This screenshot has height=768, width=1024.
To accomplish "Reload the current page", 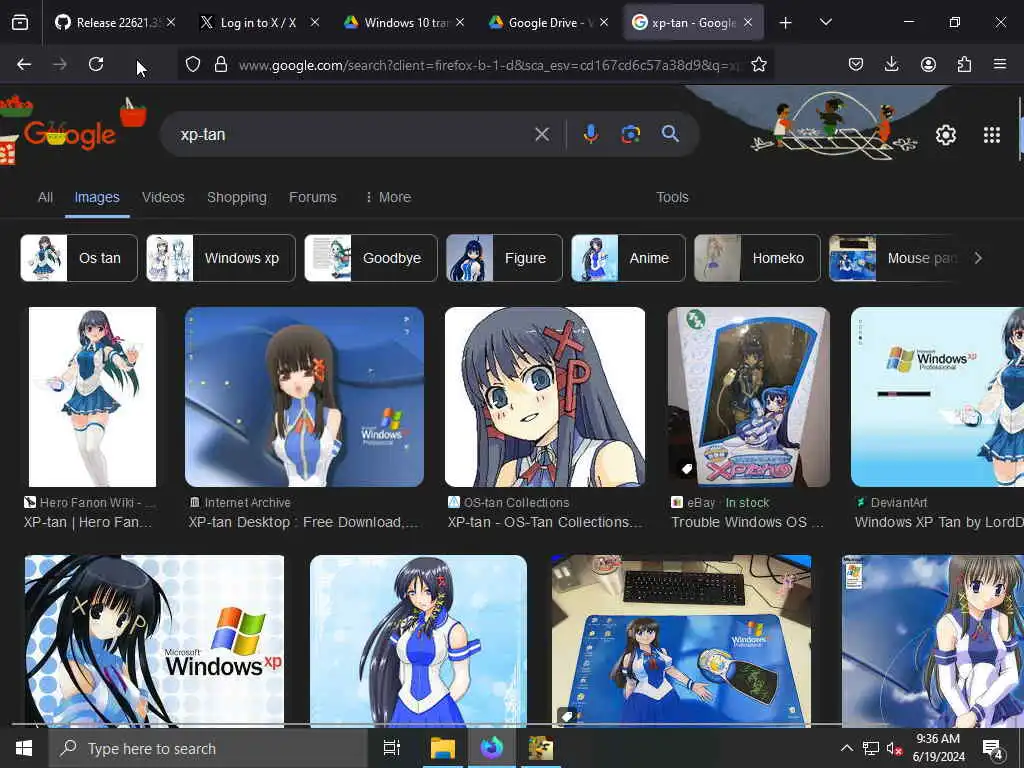I will coord(96,64).
